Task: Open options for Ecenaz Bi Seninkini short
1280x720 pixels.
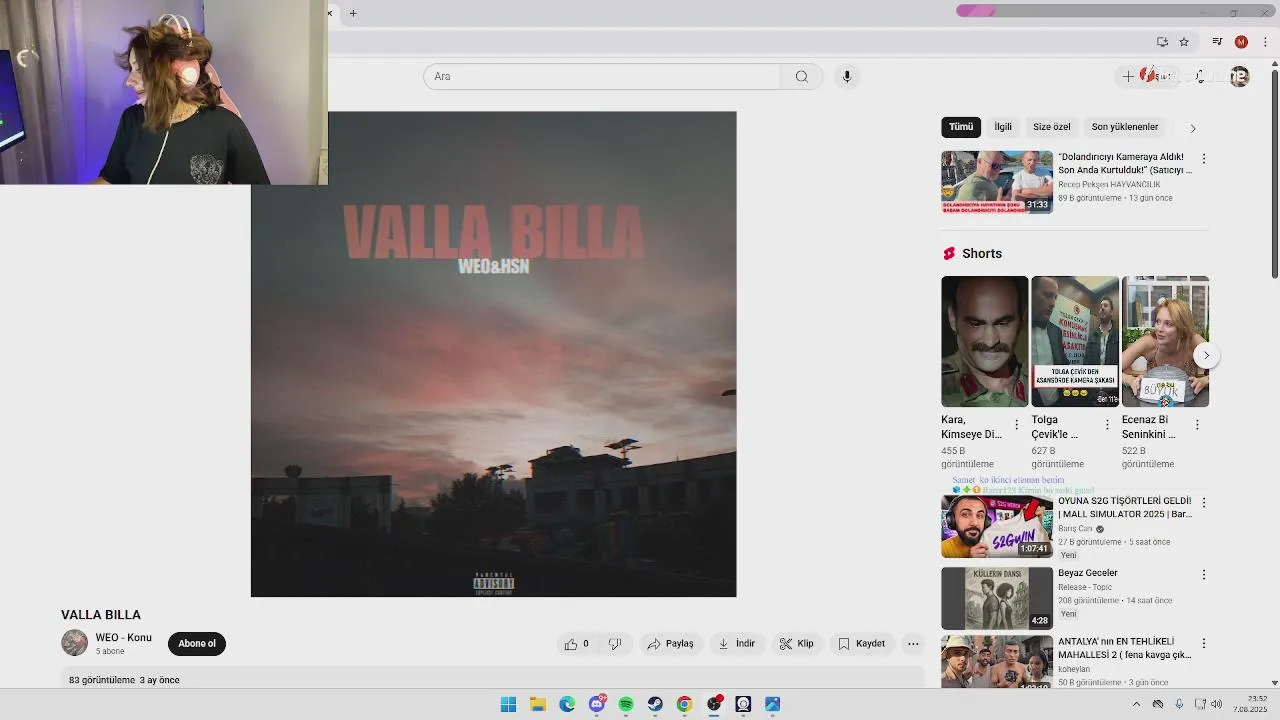Action: [1197, 425]
